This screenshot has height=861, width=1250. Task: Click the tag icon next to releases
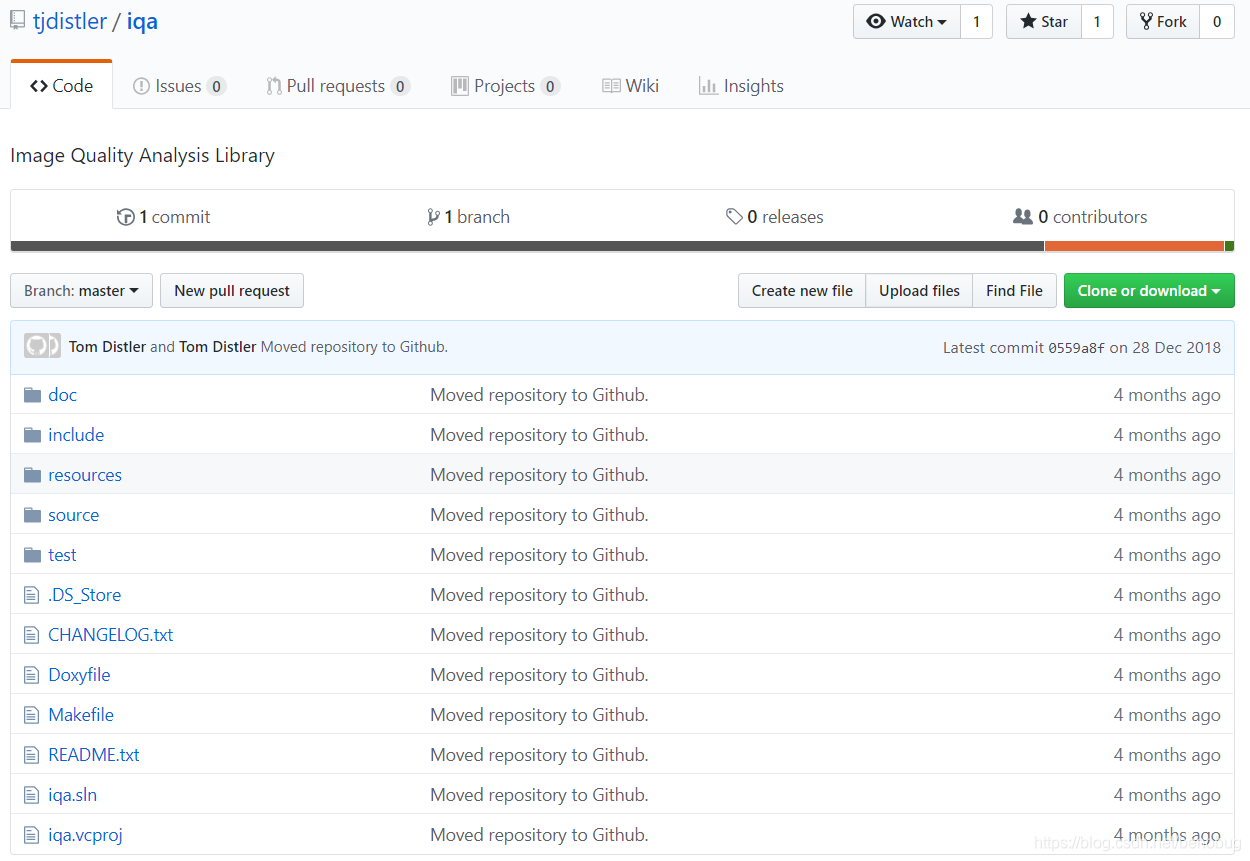click(734, 217)
